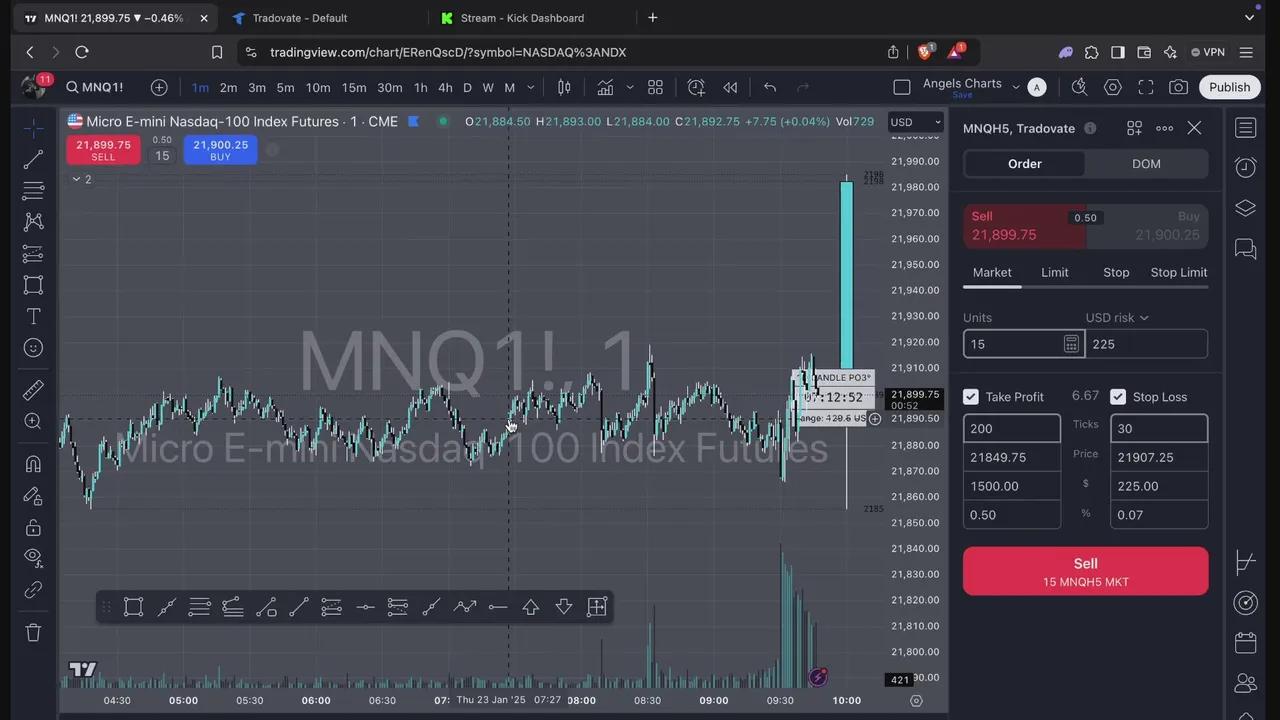Toggle stay in drawing mode

pos(33,495)
